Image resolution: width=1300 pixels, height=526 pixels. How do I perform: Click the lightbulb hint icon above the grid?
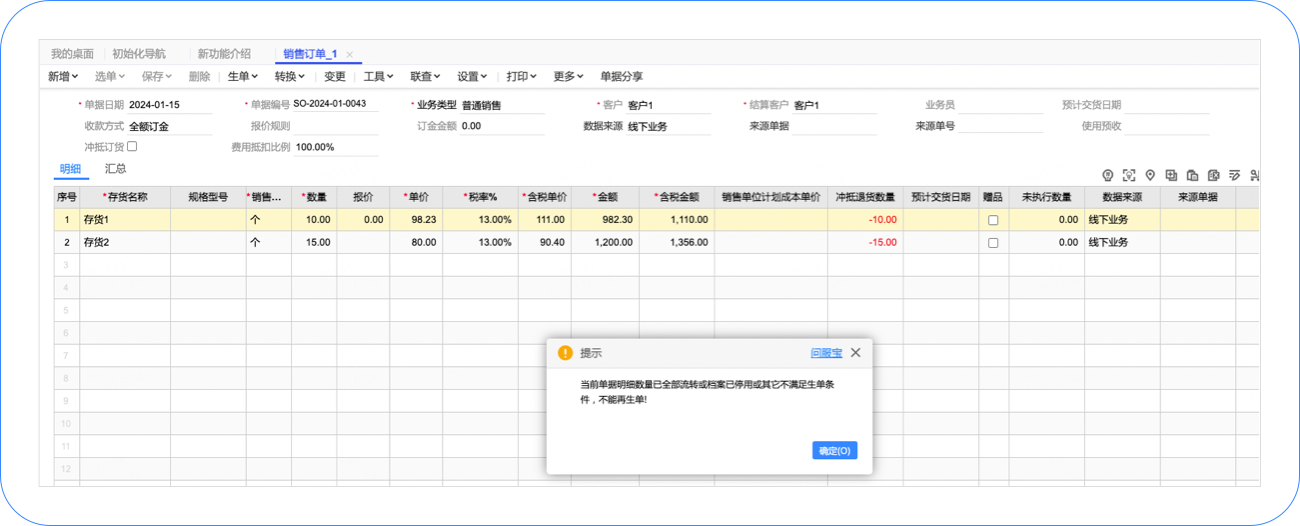[1107, 175]
